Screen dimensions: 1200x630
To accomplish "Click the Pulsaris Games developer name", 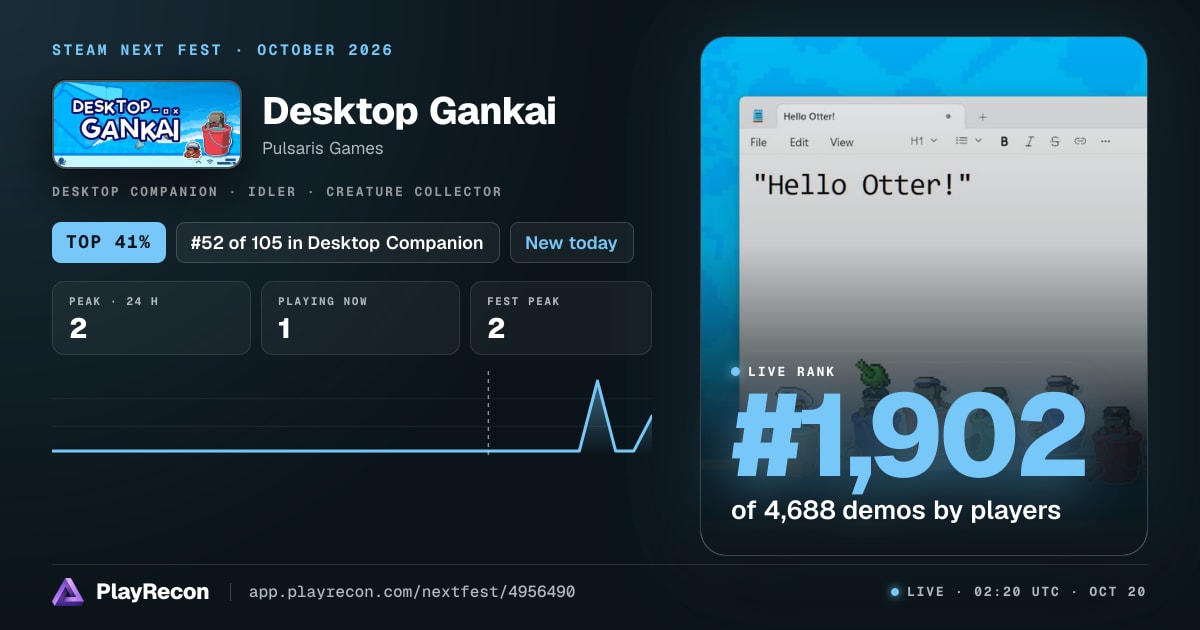I will (x=323, y=148).
